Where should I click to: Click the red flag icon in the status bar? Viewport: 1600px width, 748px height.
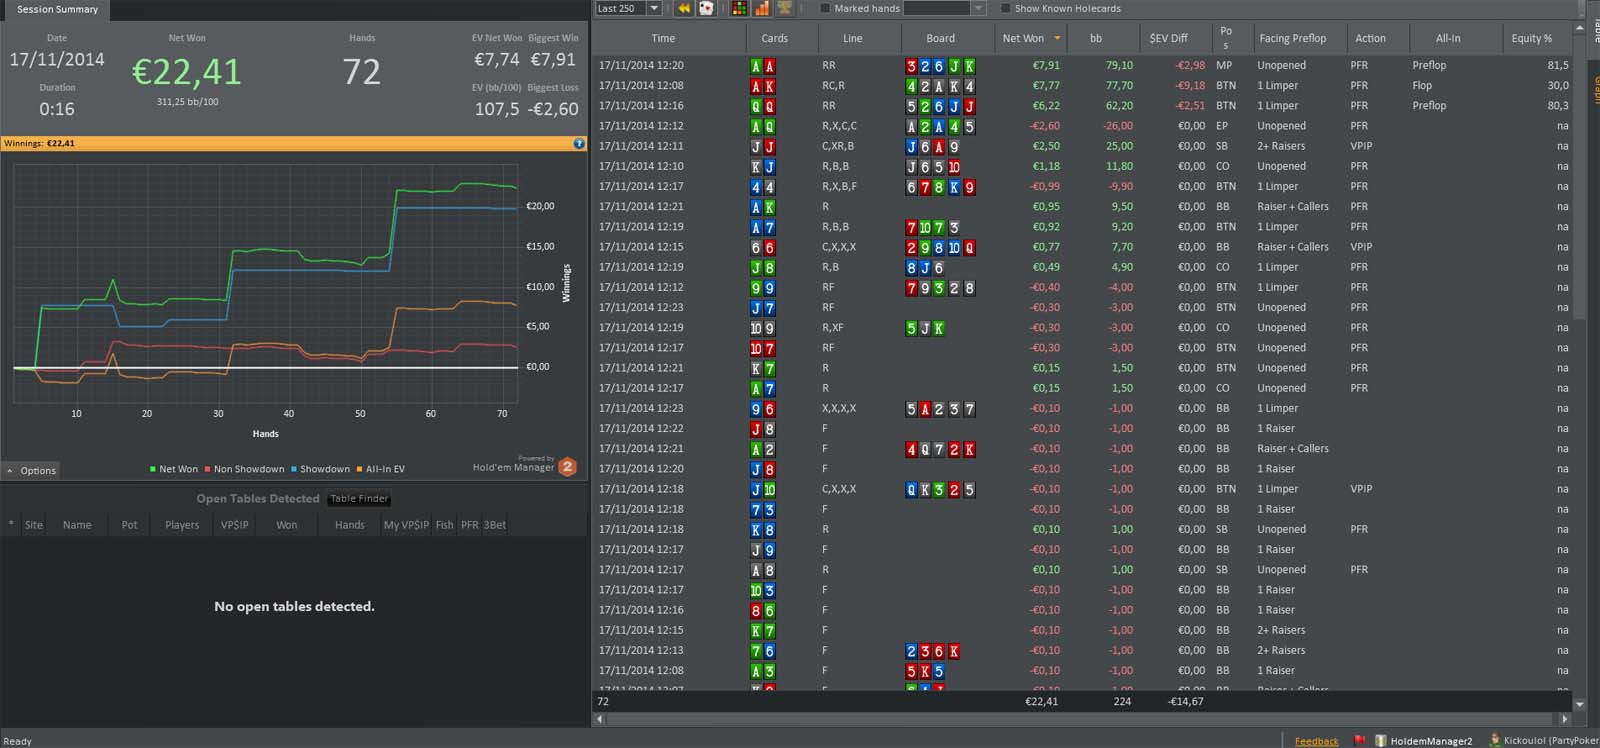[1359, 741]
